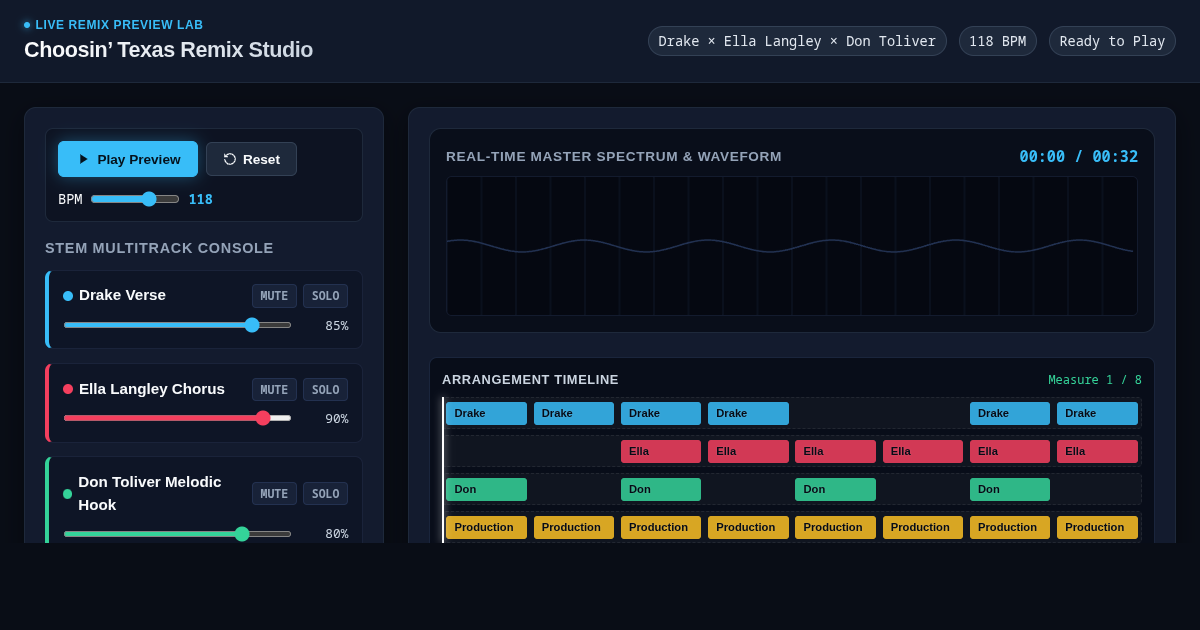Click the master spectrum waveform display
This screenshot has width=1200, height=630.
pos(792,246)
